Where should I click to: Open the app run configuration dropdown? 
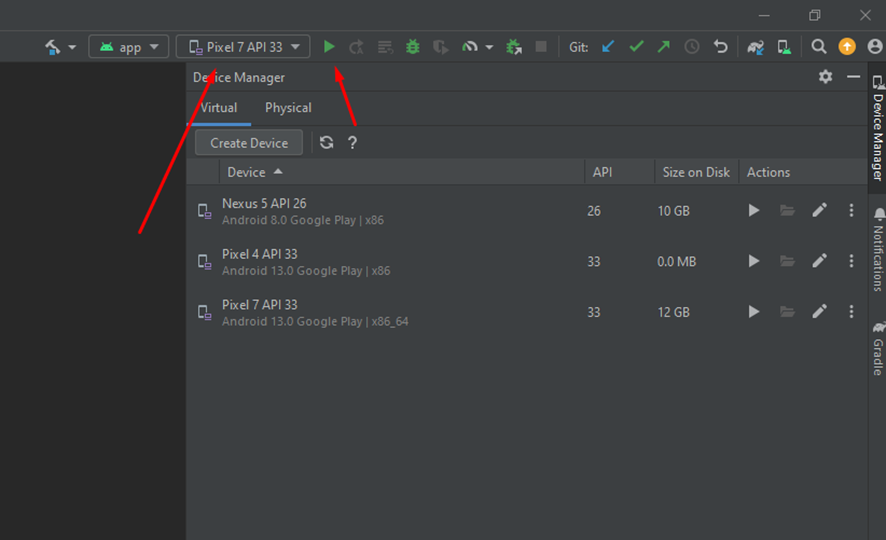click(x=129, y=47)
